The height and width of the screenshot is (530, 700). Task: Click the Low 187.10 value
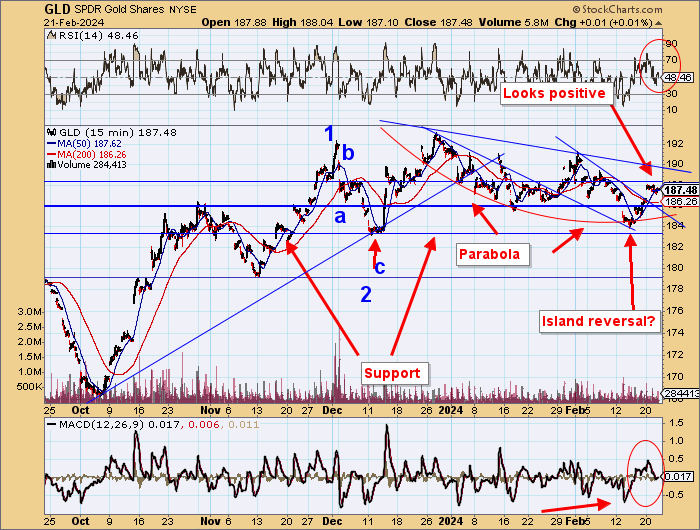(x=368, y=22)
